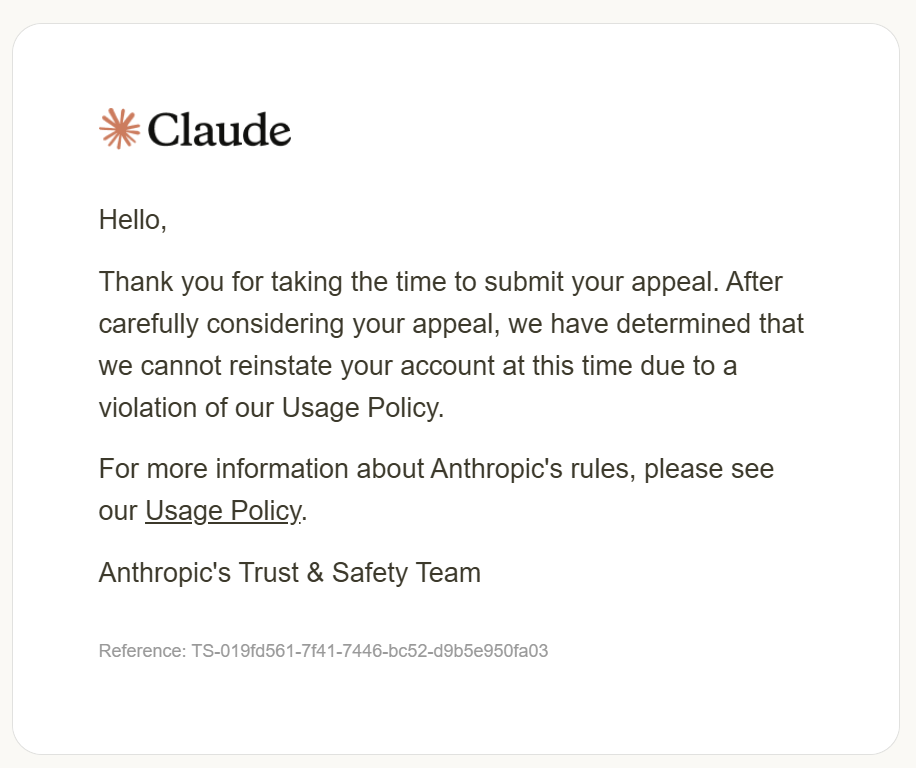Viewport: 916px width, 768px height.
Task: Open the underlined Usage Policy link
Action: pyautogui.click(x=224, y=511)
